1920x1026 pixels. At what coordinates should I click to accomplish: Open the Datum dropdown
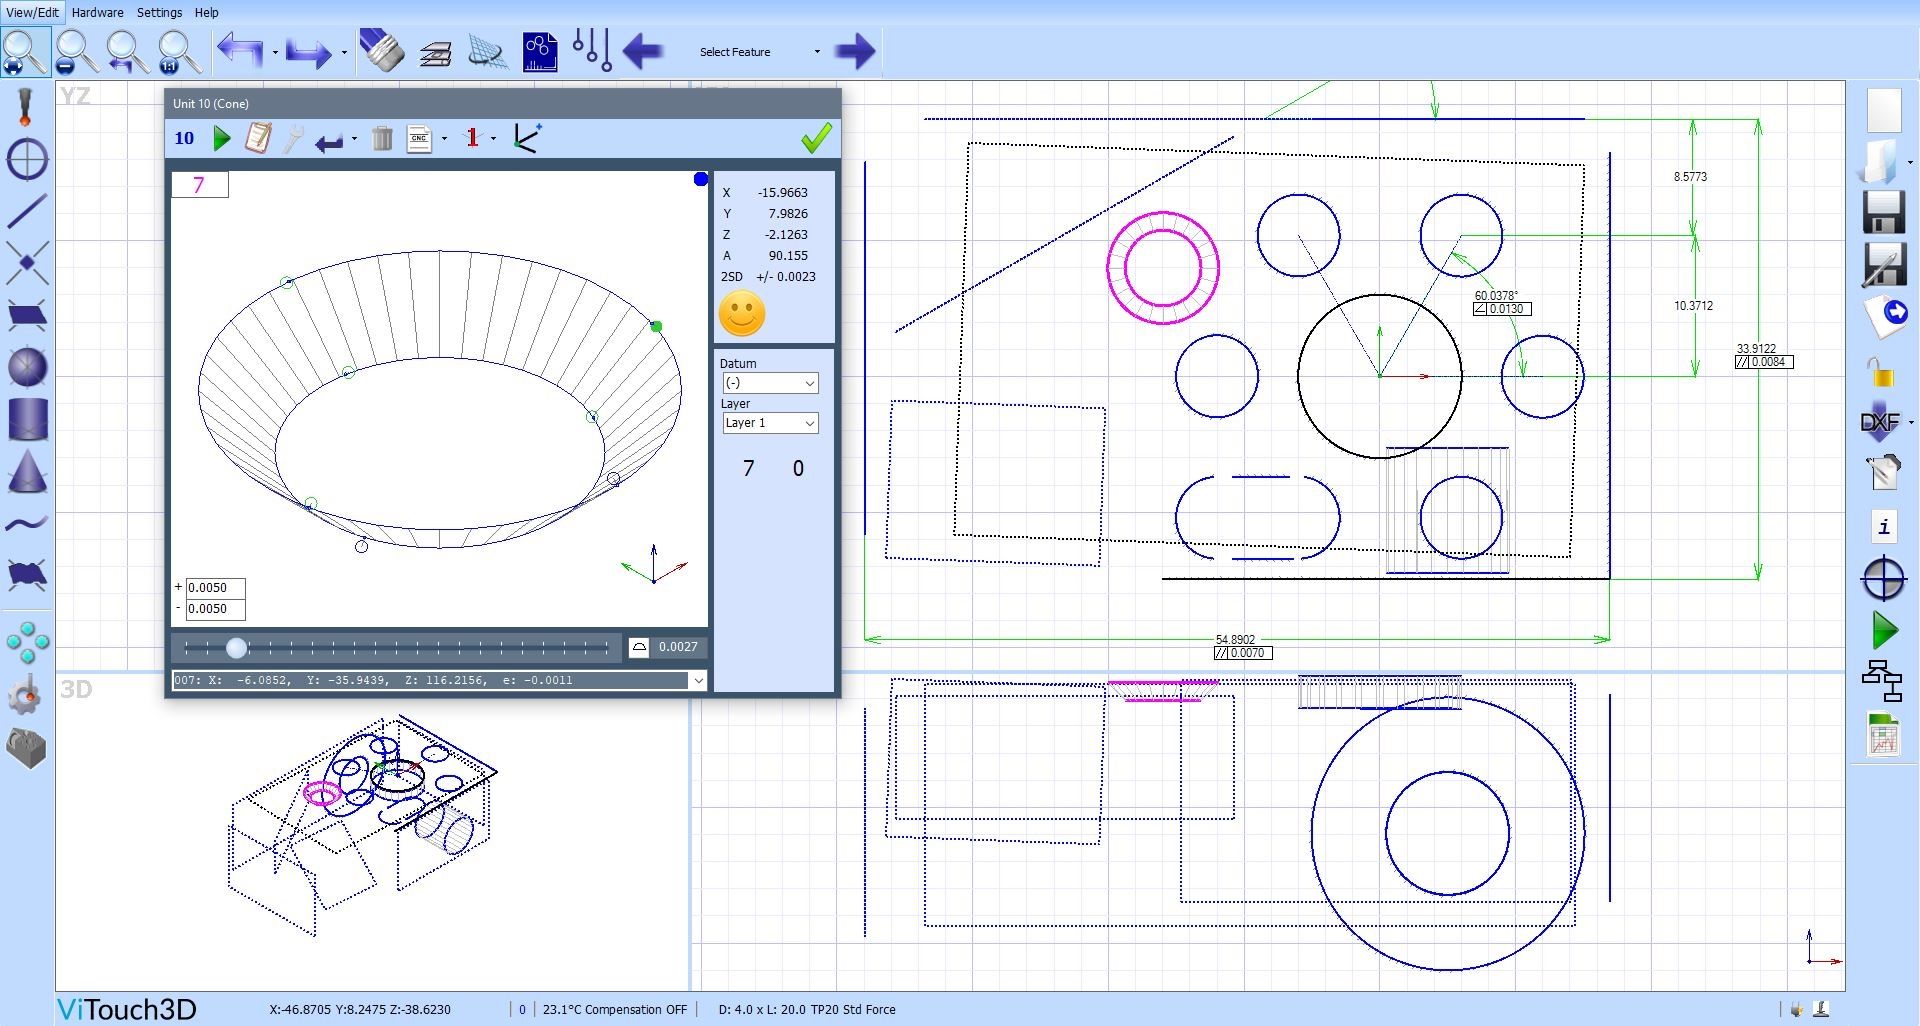click(x=770, y=383)
